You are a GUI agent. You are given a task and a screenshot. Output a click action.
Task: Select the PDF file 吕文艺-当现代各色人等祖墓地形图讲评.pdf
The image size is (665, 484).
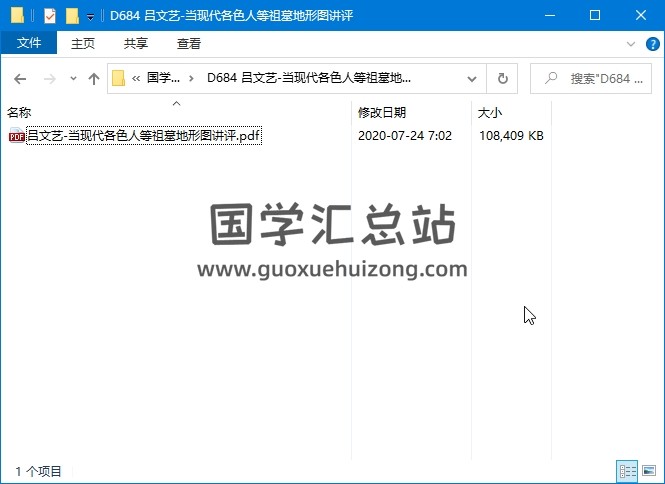point(144,136)
